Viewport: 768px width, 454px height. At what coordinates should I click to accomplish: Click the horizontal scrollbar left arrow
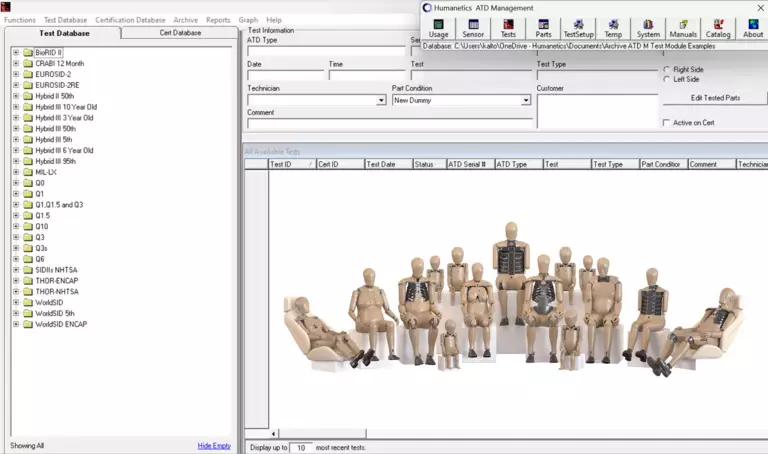click(273, 433)
